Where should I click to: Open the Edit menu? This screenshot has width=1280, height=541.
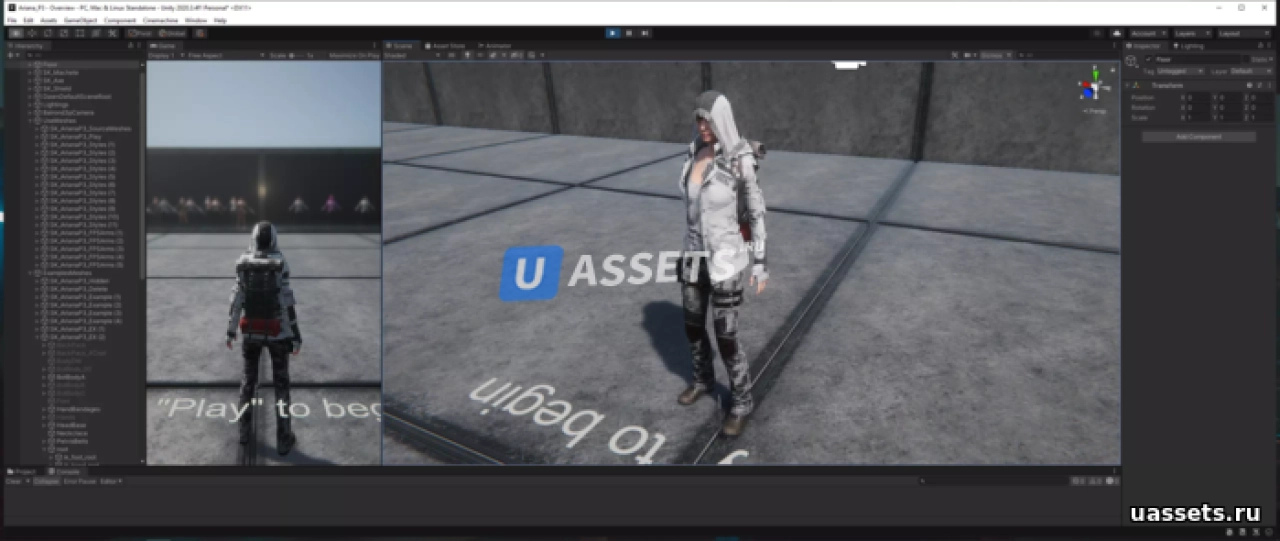[x=28, y=20]
